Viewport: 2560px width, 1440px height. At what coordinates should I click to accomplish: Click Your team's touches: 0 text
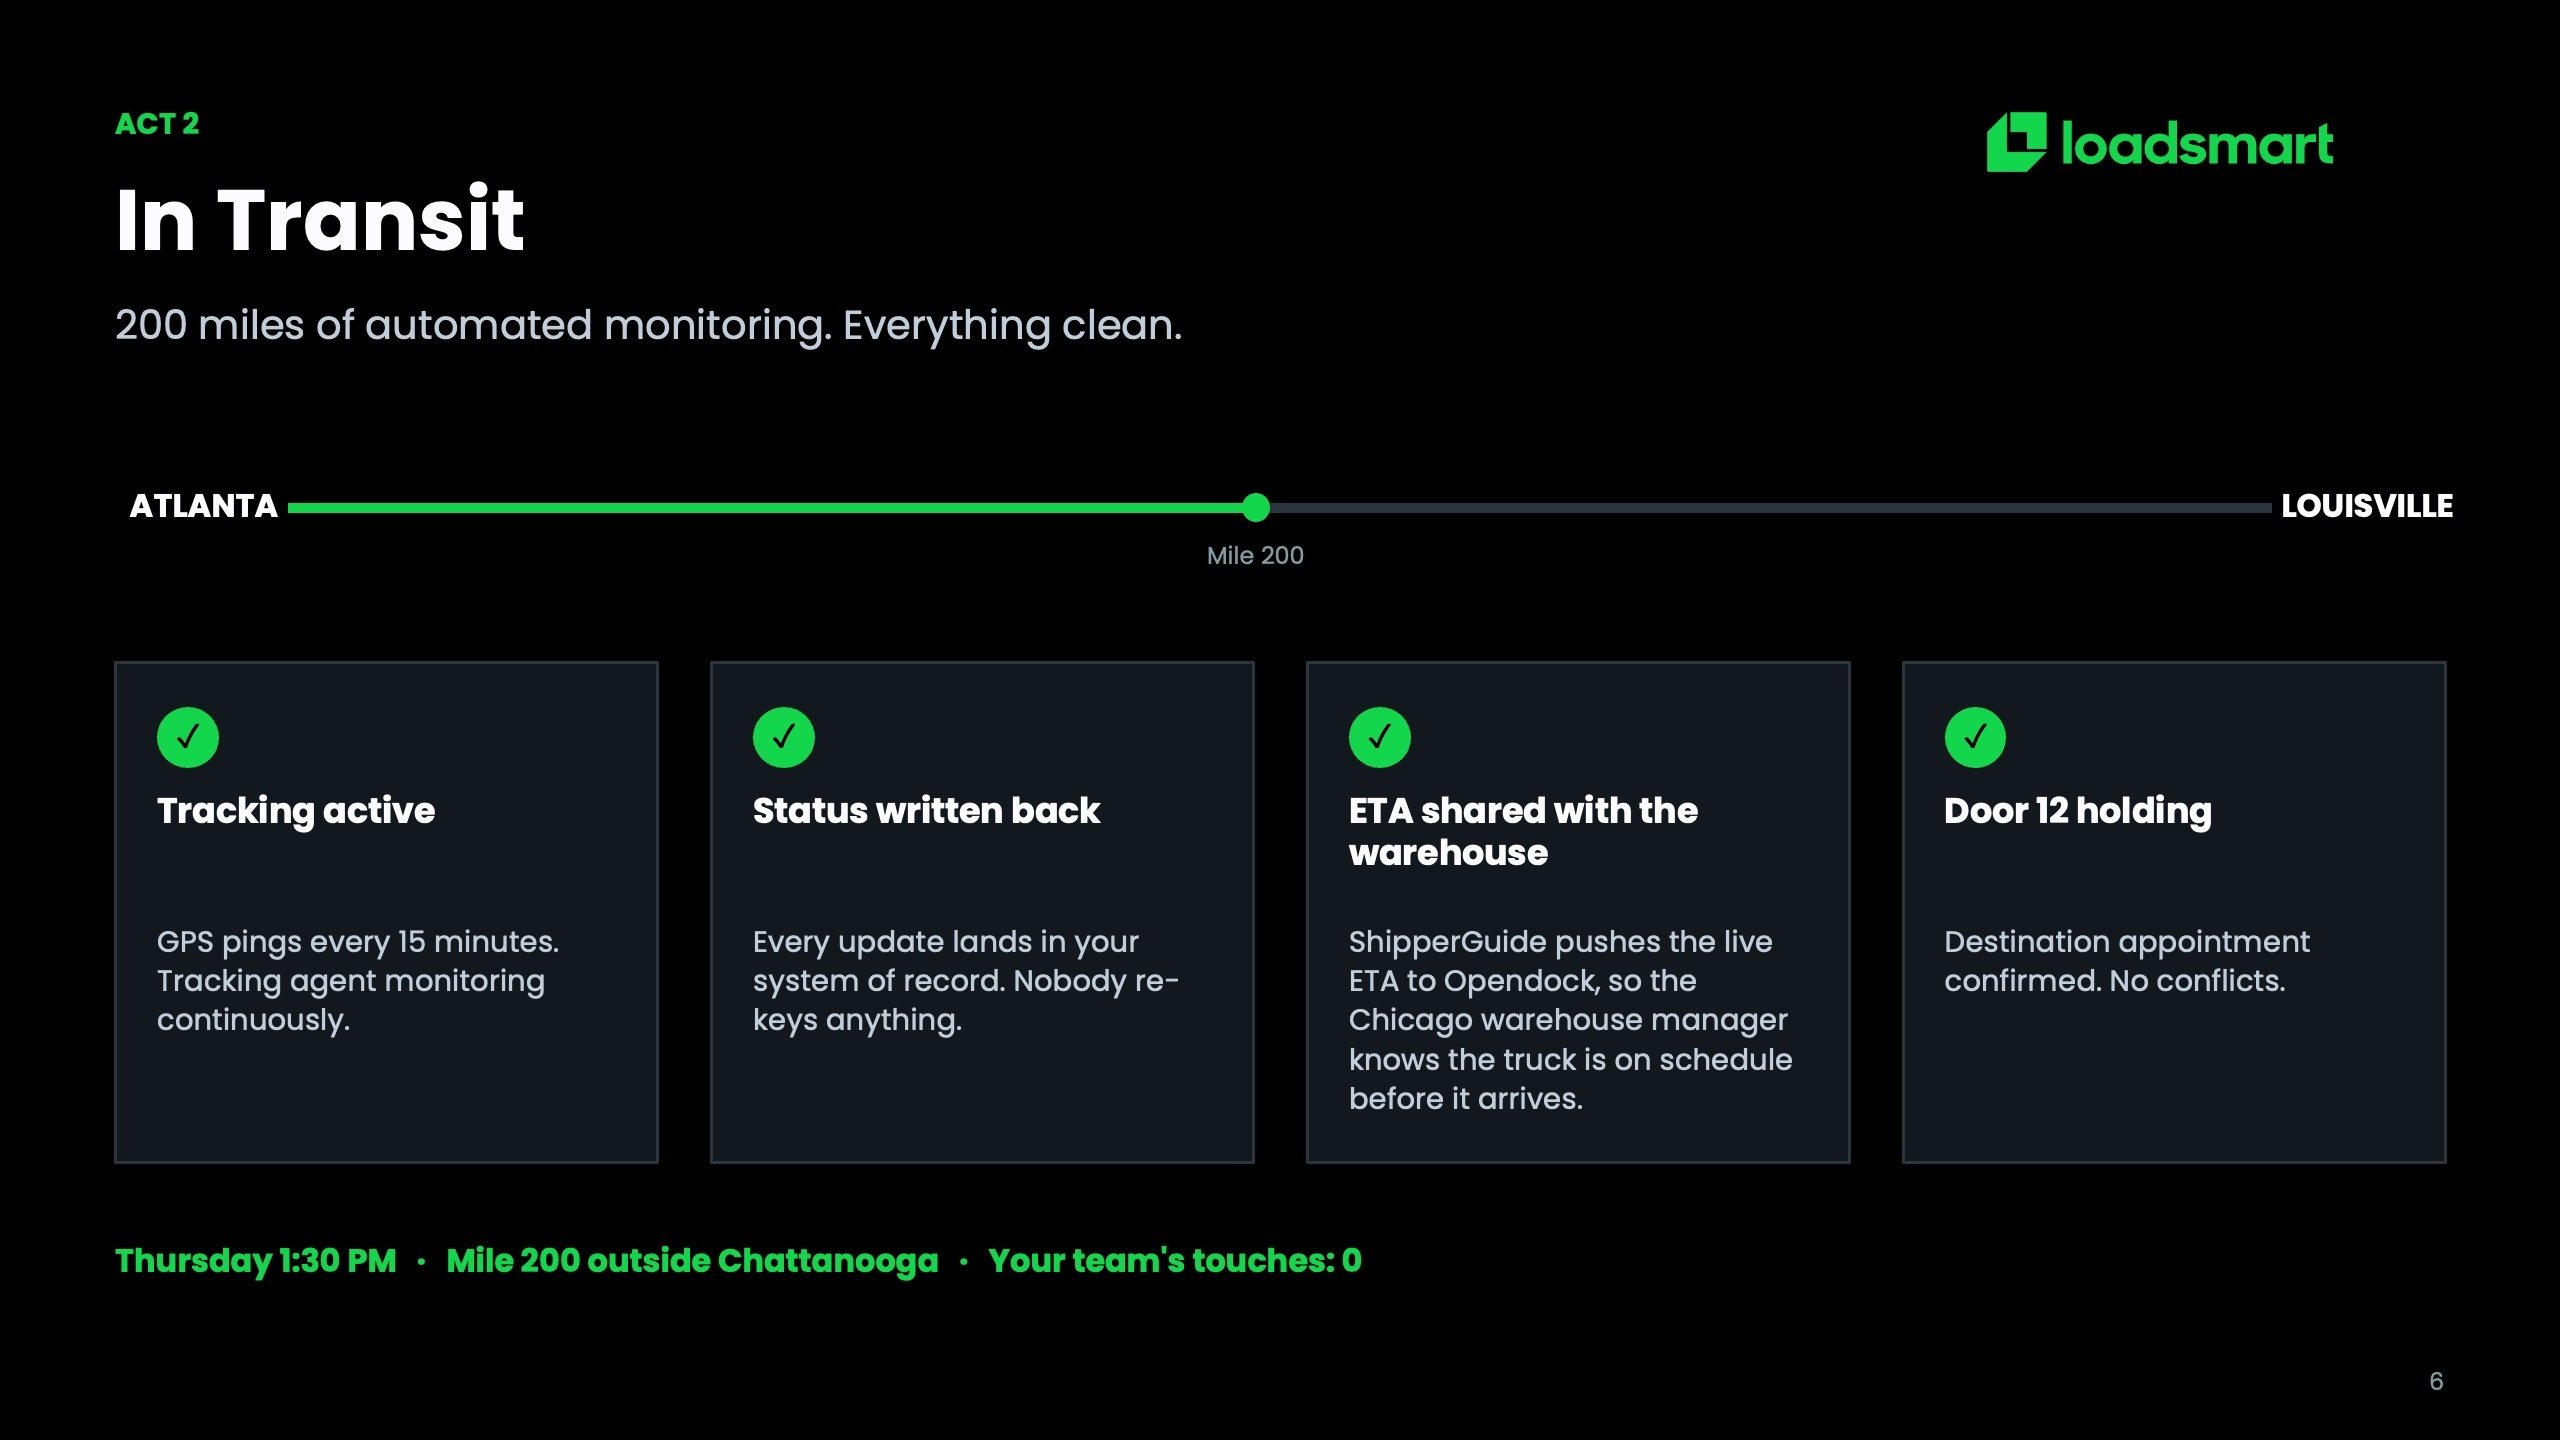point(1175,1261)
